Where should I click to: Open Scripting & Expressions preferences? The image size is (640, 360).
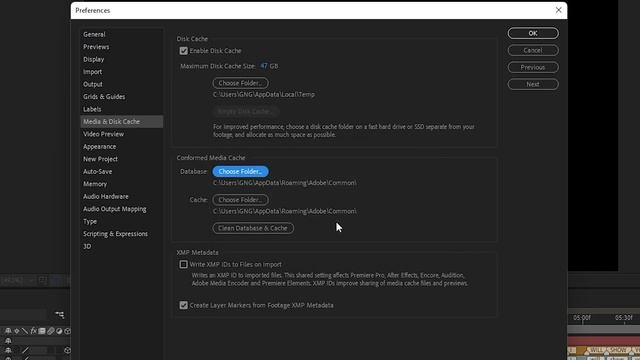coord(116,234)
